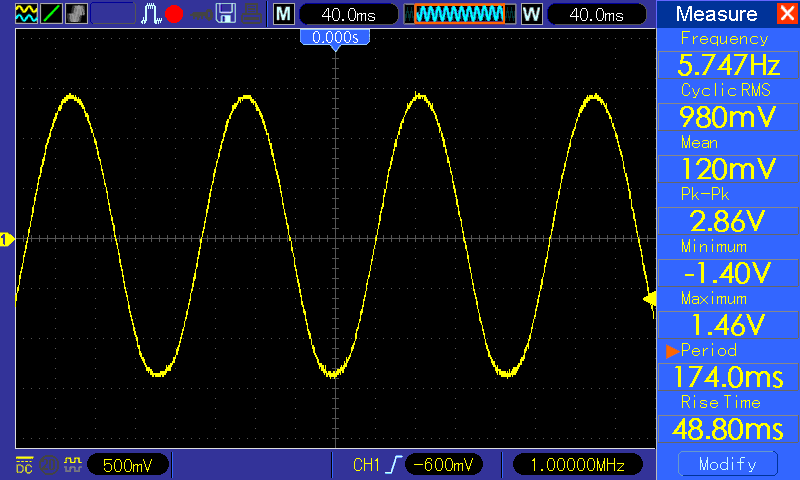Click the red record circle
Image resolution: width=800 pixels, height=480 pixels.
[x=174, y=14]
